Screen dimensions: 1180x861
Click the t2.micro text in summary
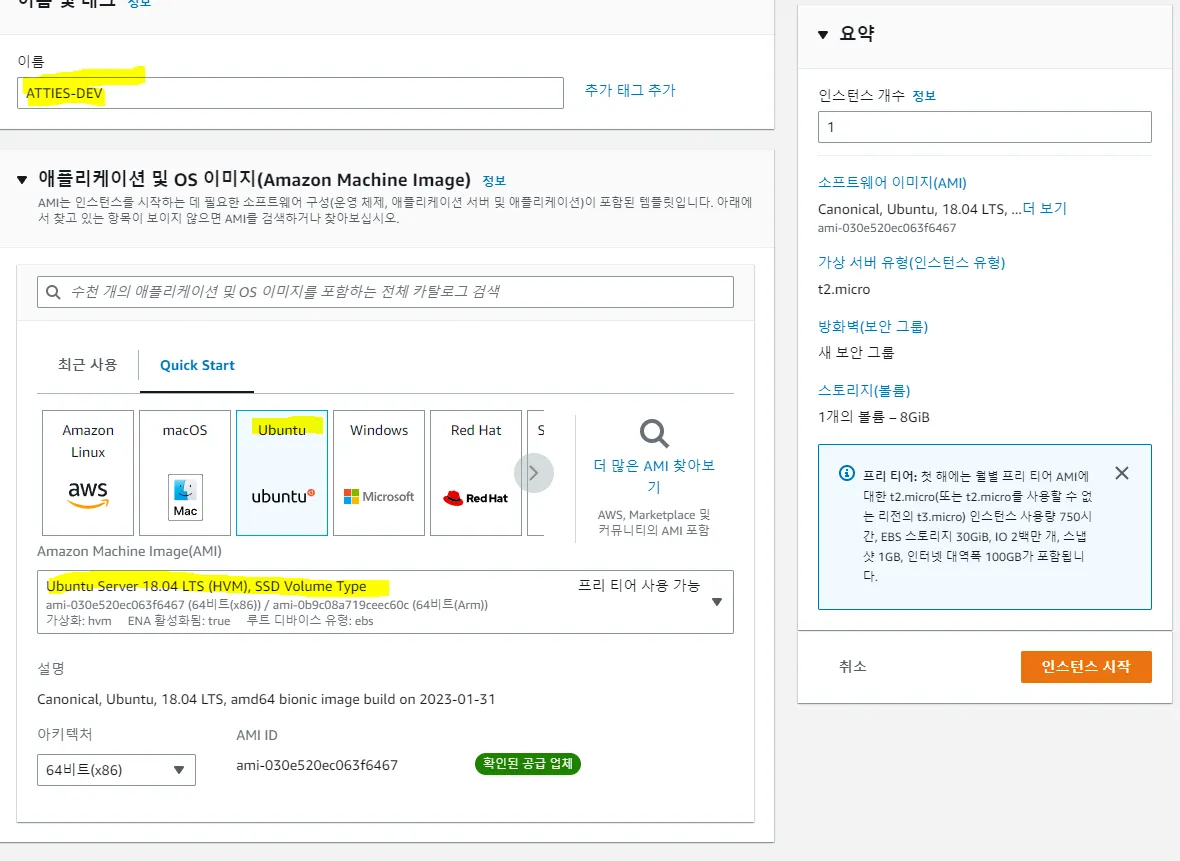point(844,289)
